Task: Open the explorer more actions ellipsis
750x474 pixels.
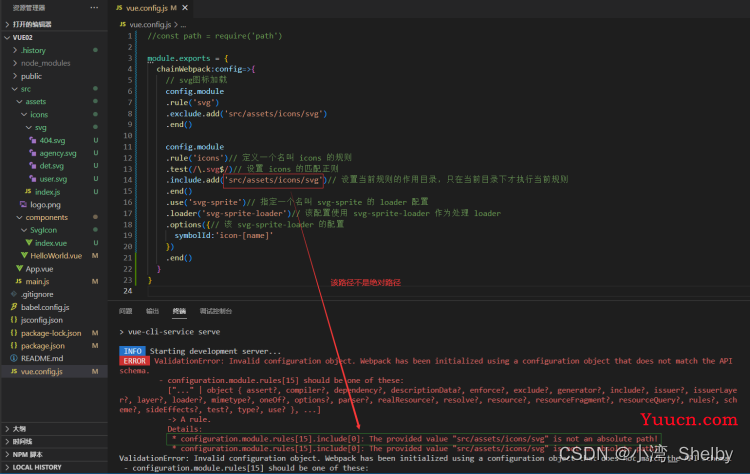Action: 94,8
